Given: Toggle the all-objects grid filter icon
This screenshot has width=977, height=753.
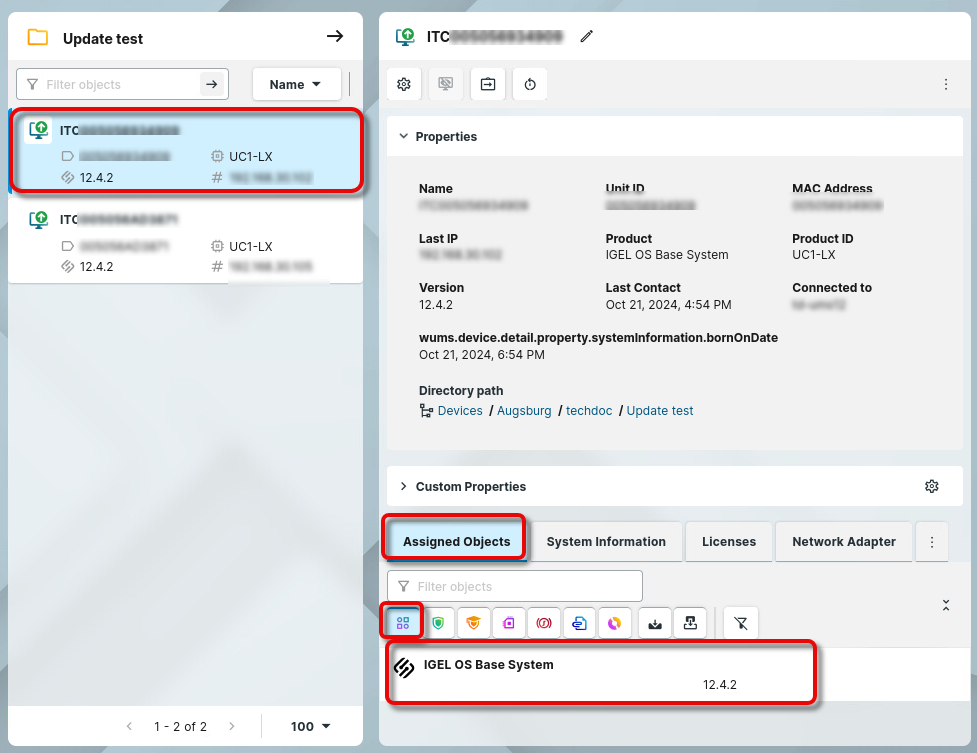Looking at the screenshot, I should point(403,623).
